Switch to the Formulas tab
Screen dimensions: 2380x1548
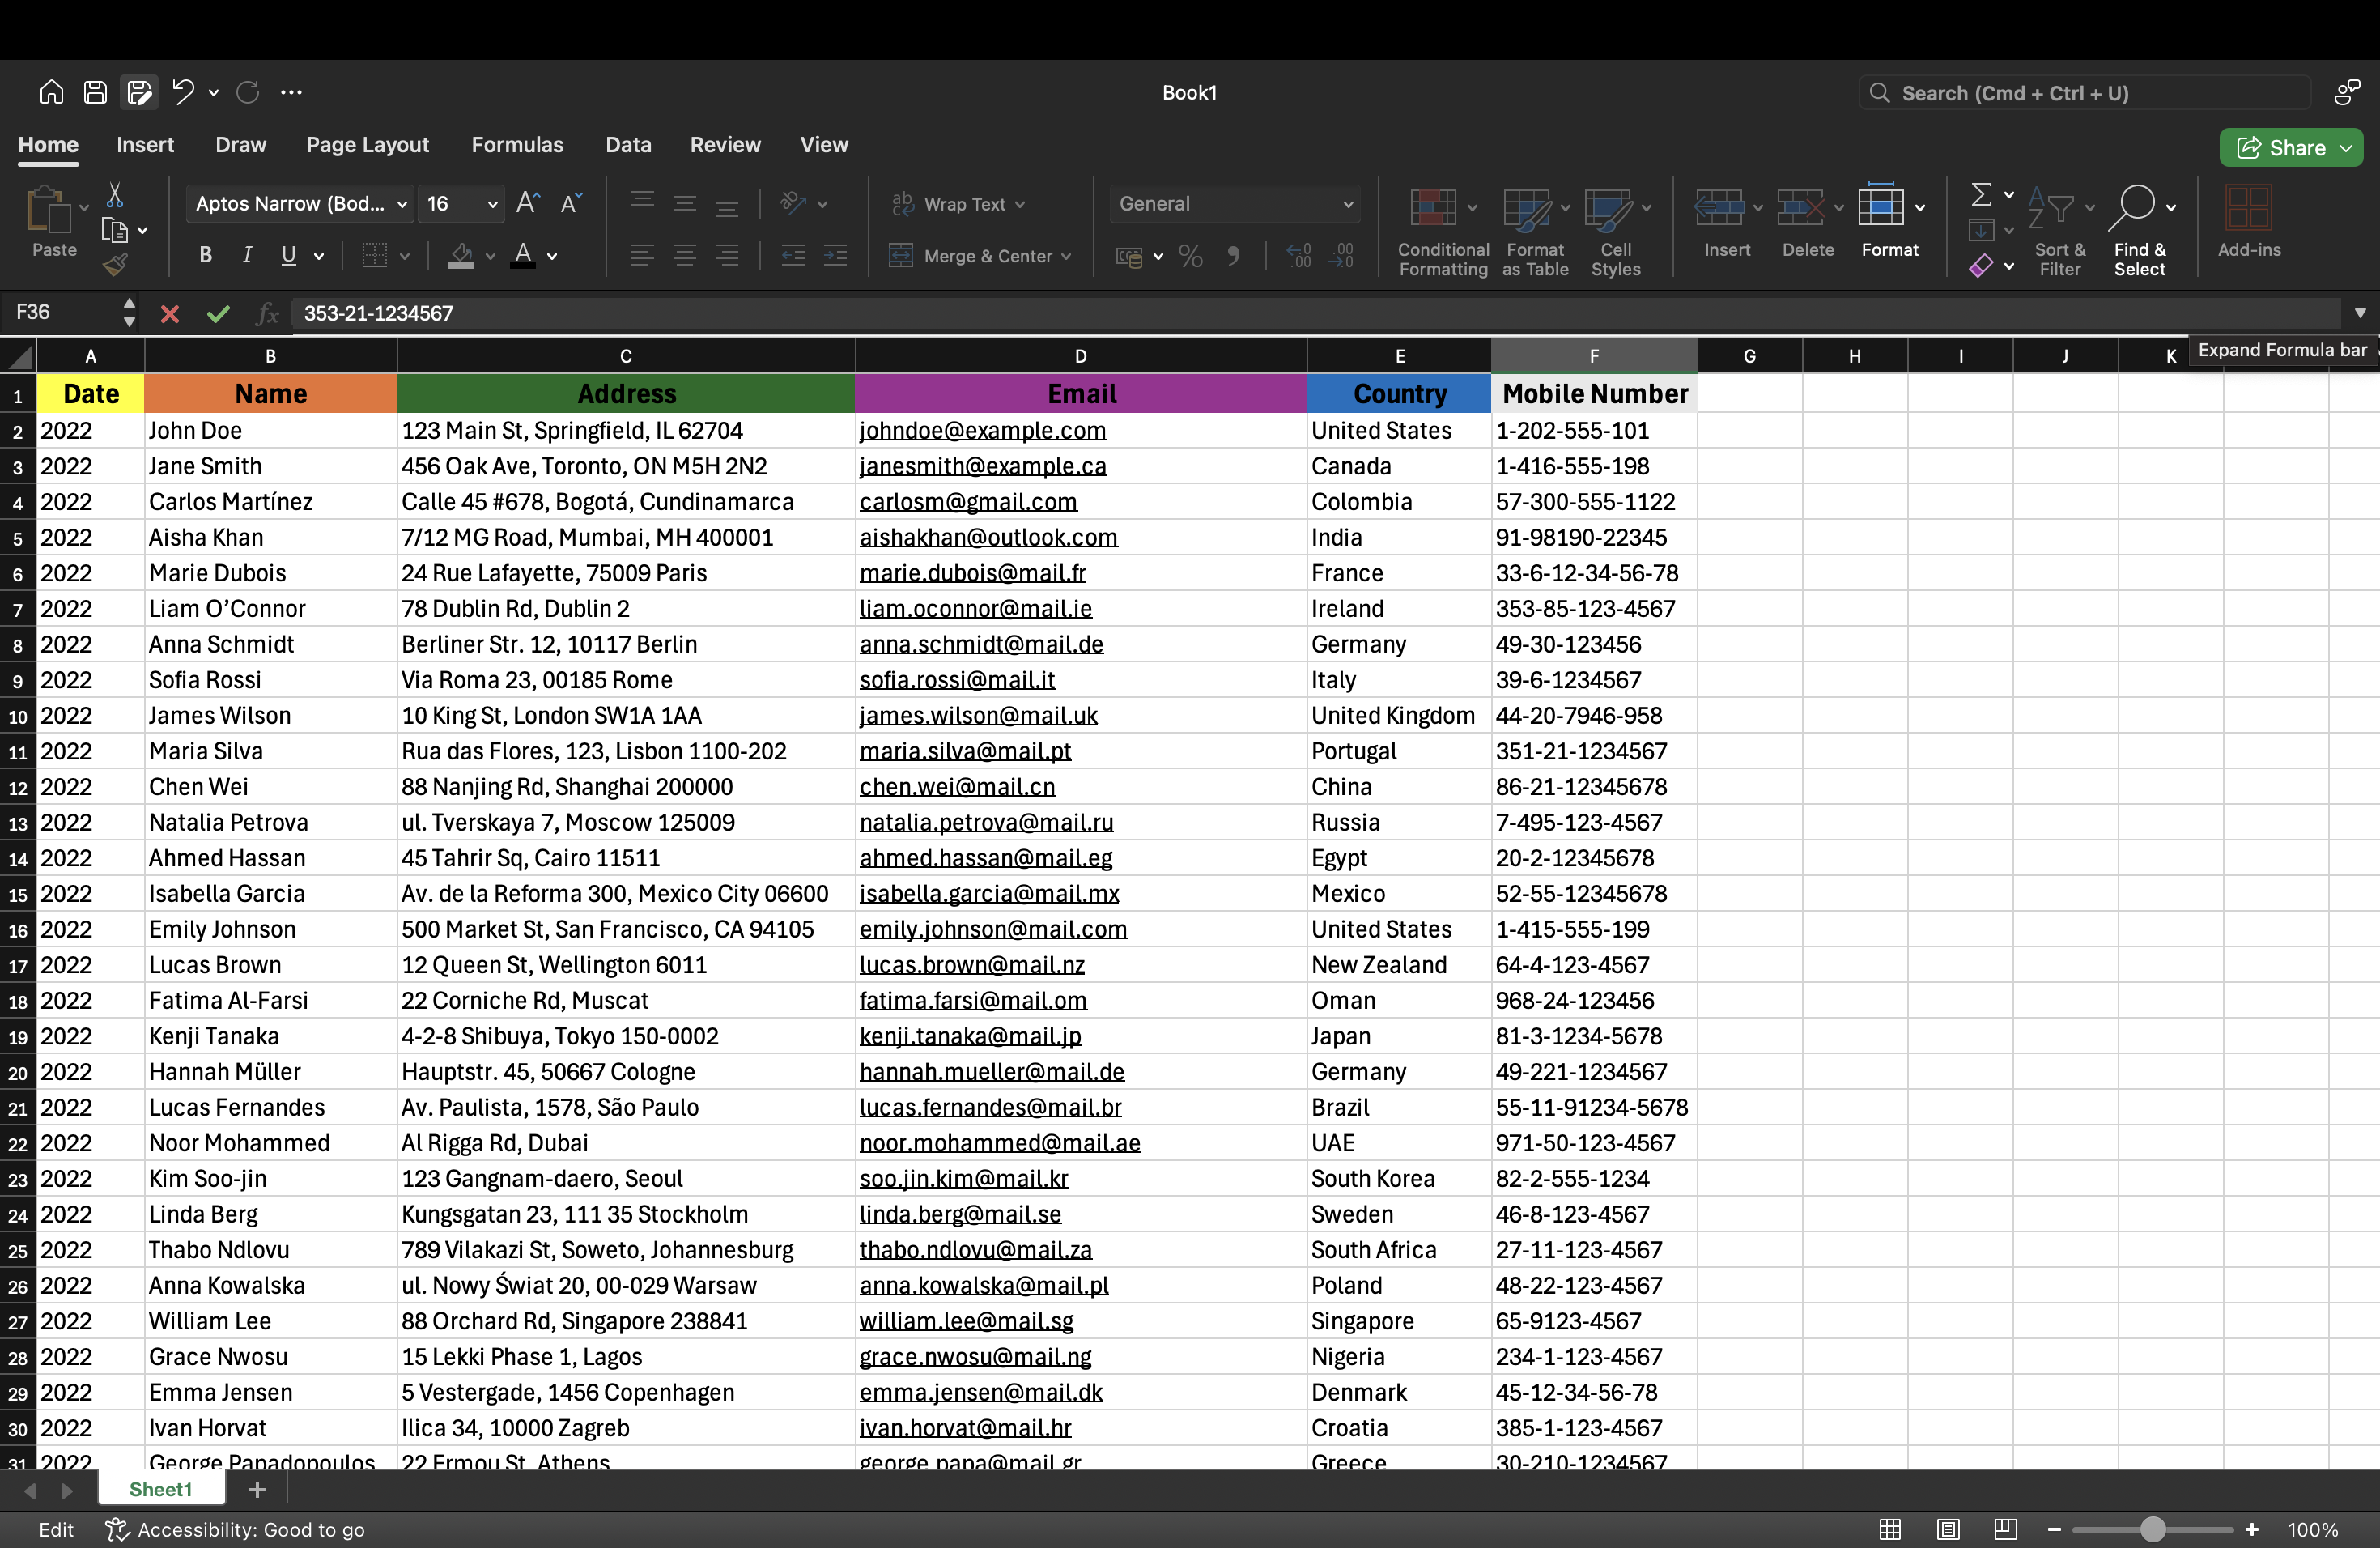517,145
